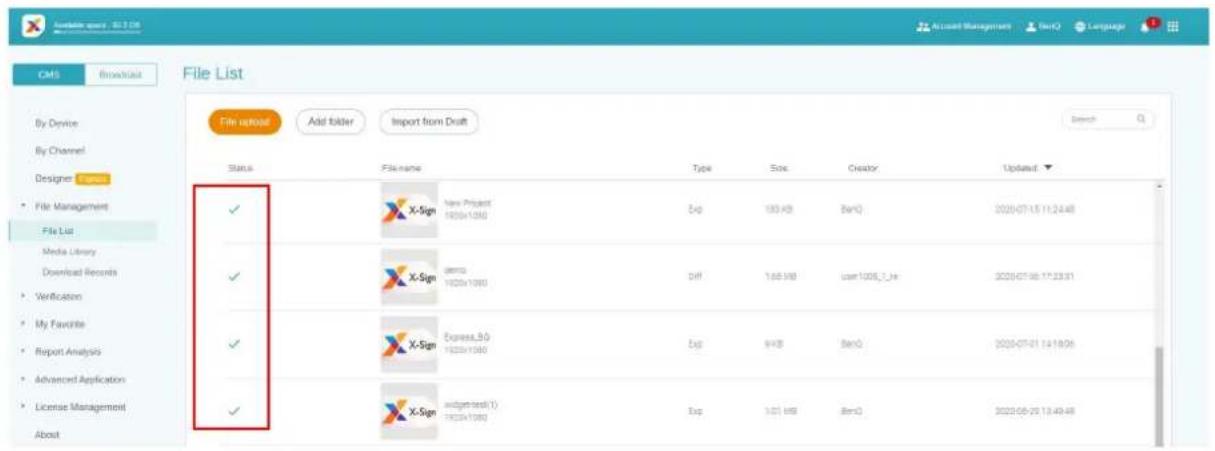This screenshot has height=451, width=1215.
Task: Open the apps grid icon
Action: coord(1174,25)
